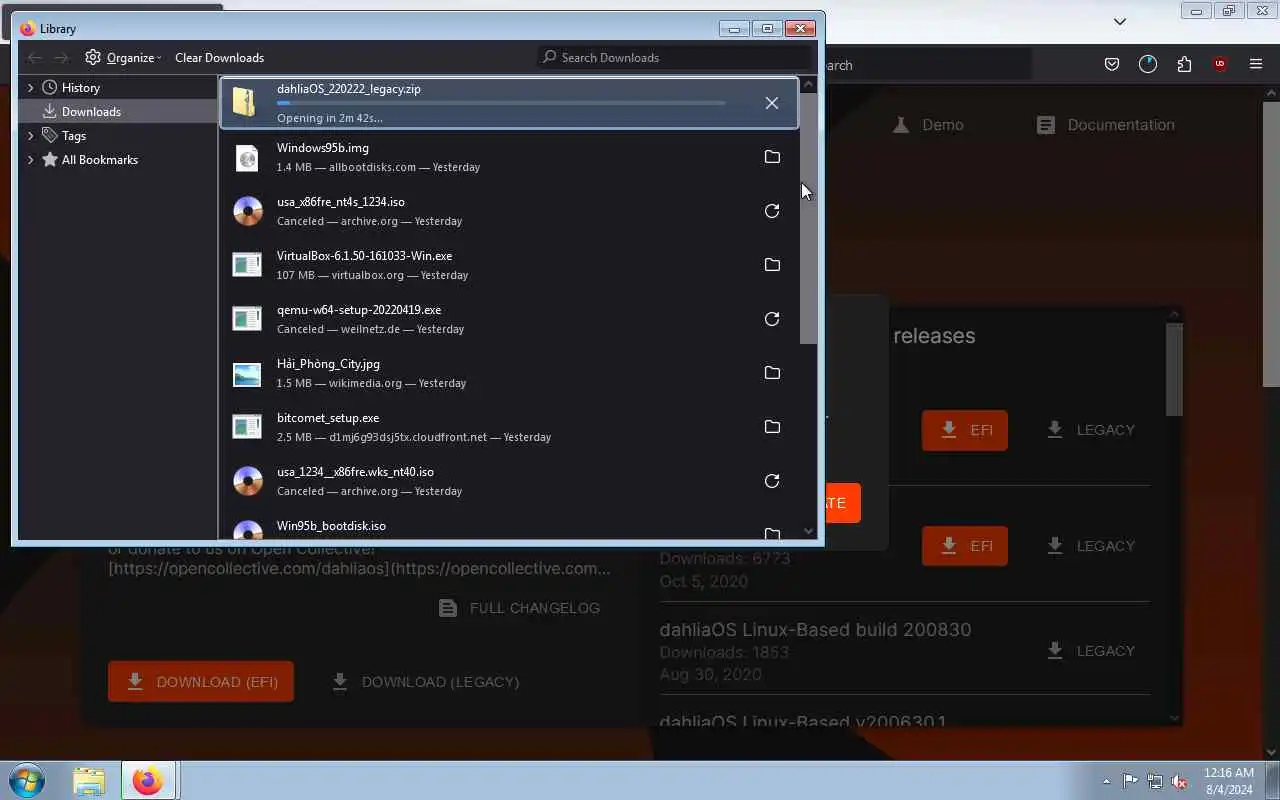Open folder containing bitcomet_setup.exe
This screenshot has height=800, width=1280.
click(772, 427)
